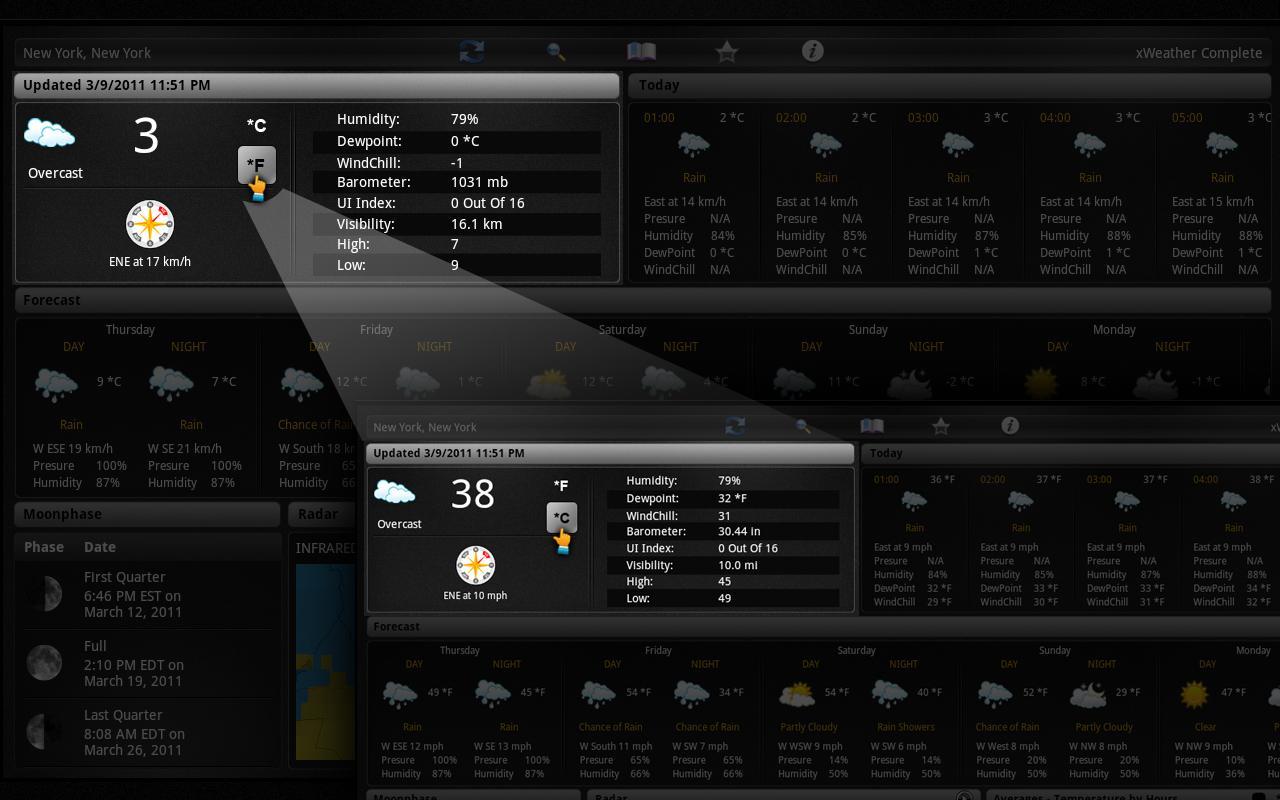The height and width of the screenshot is (800, 1280).
Task: Open the weather almanac book icon
Action: (x=641, y=51)
